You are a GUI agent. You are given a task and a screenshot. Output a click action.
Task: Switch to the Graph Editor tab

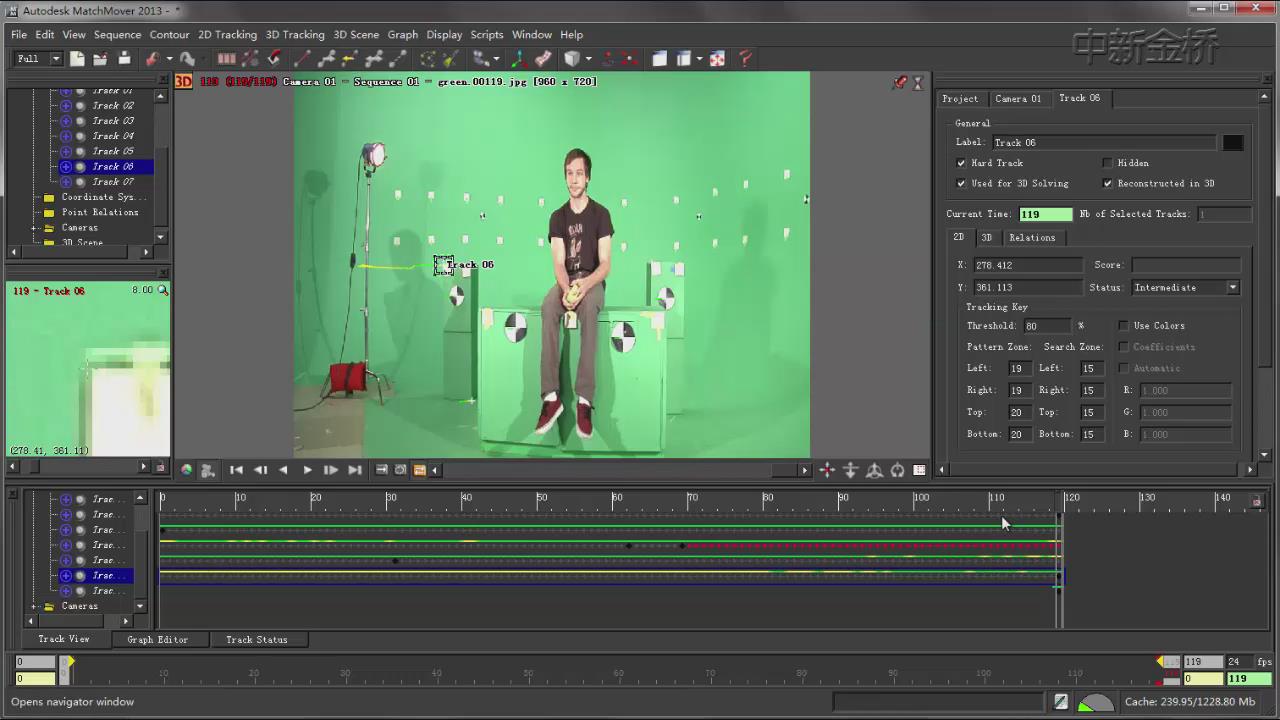157,640
